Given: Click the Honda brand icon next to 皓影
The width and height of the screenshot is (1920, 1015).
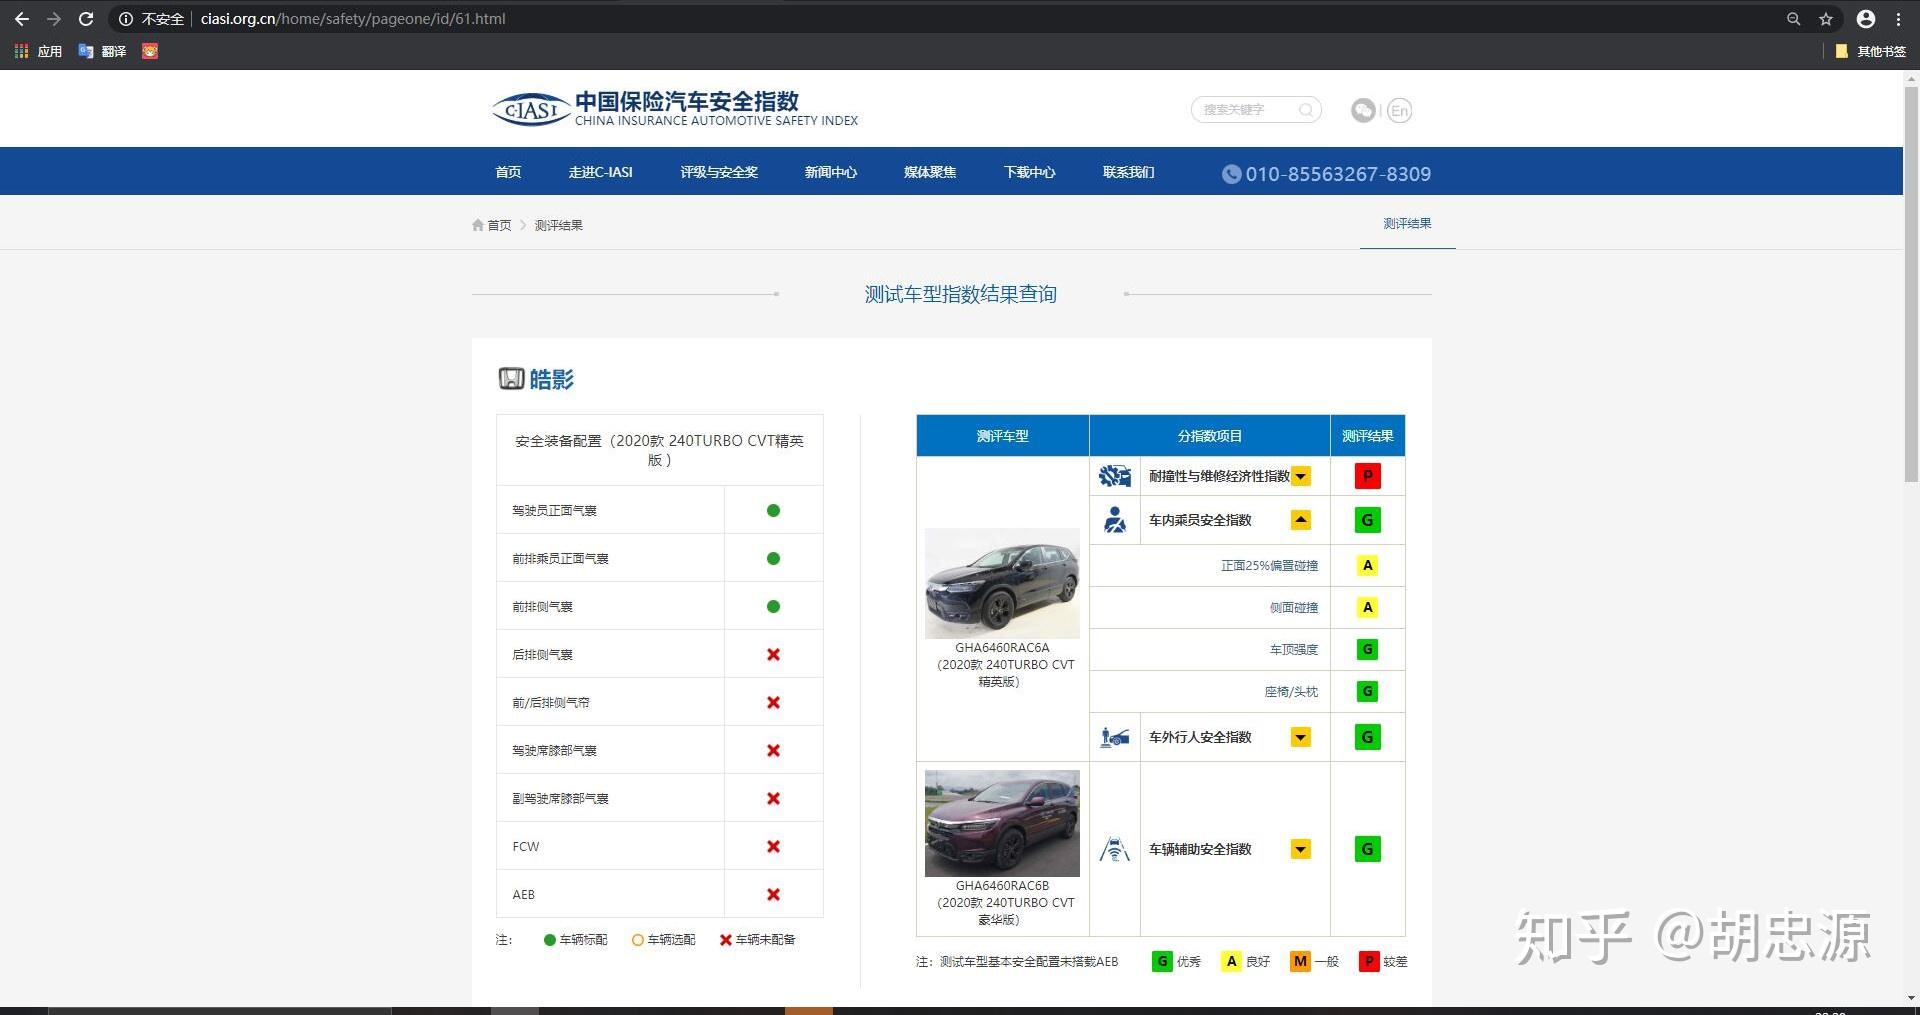Looking at the screenshot, I should pos(511,378).
